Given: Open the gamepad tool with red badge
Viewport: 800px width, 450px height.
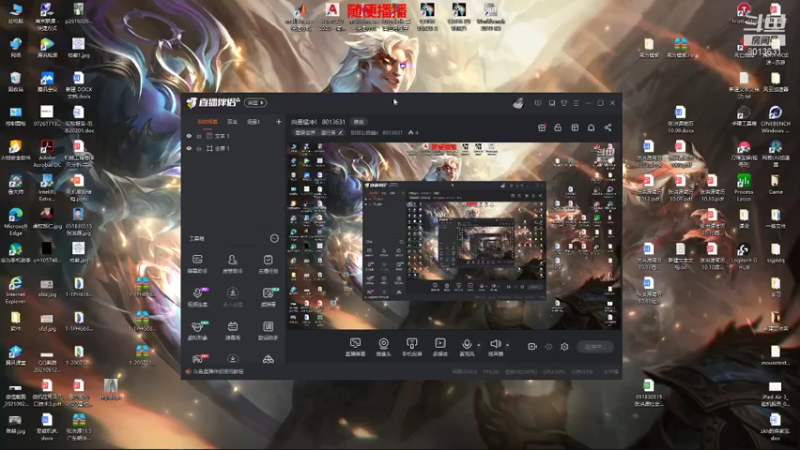Looking at the screenshot, I should 197,359.
